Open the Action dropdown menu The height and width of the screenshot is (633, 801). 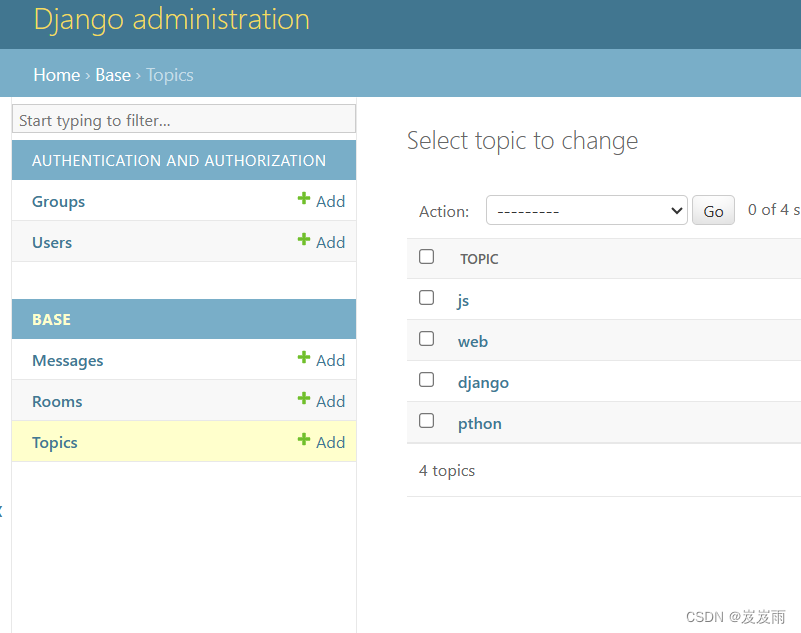pyautogui.click(x=587, y=211)
